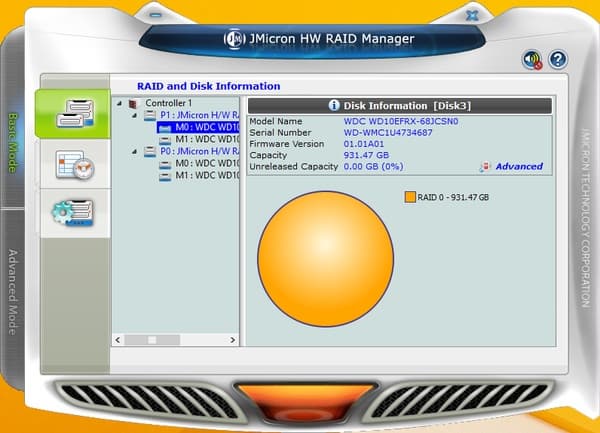The height and width of the screenshot is (433, 600).
Task: Click the orange RAID 0 legend swatch
Action: pyautogui.click(x=410, y=197)
